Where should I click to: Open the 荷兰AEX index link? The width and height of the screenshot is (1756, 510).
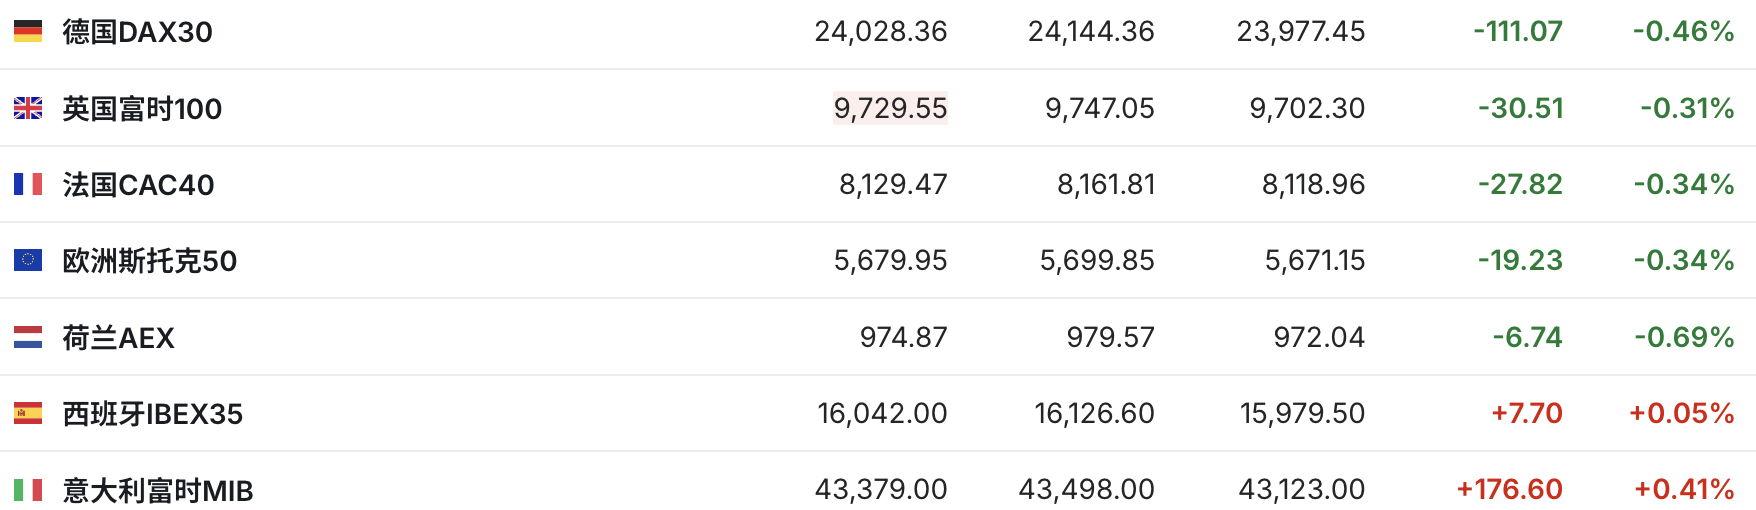pos(118,338)
